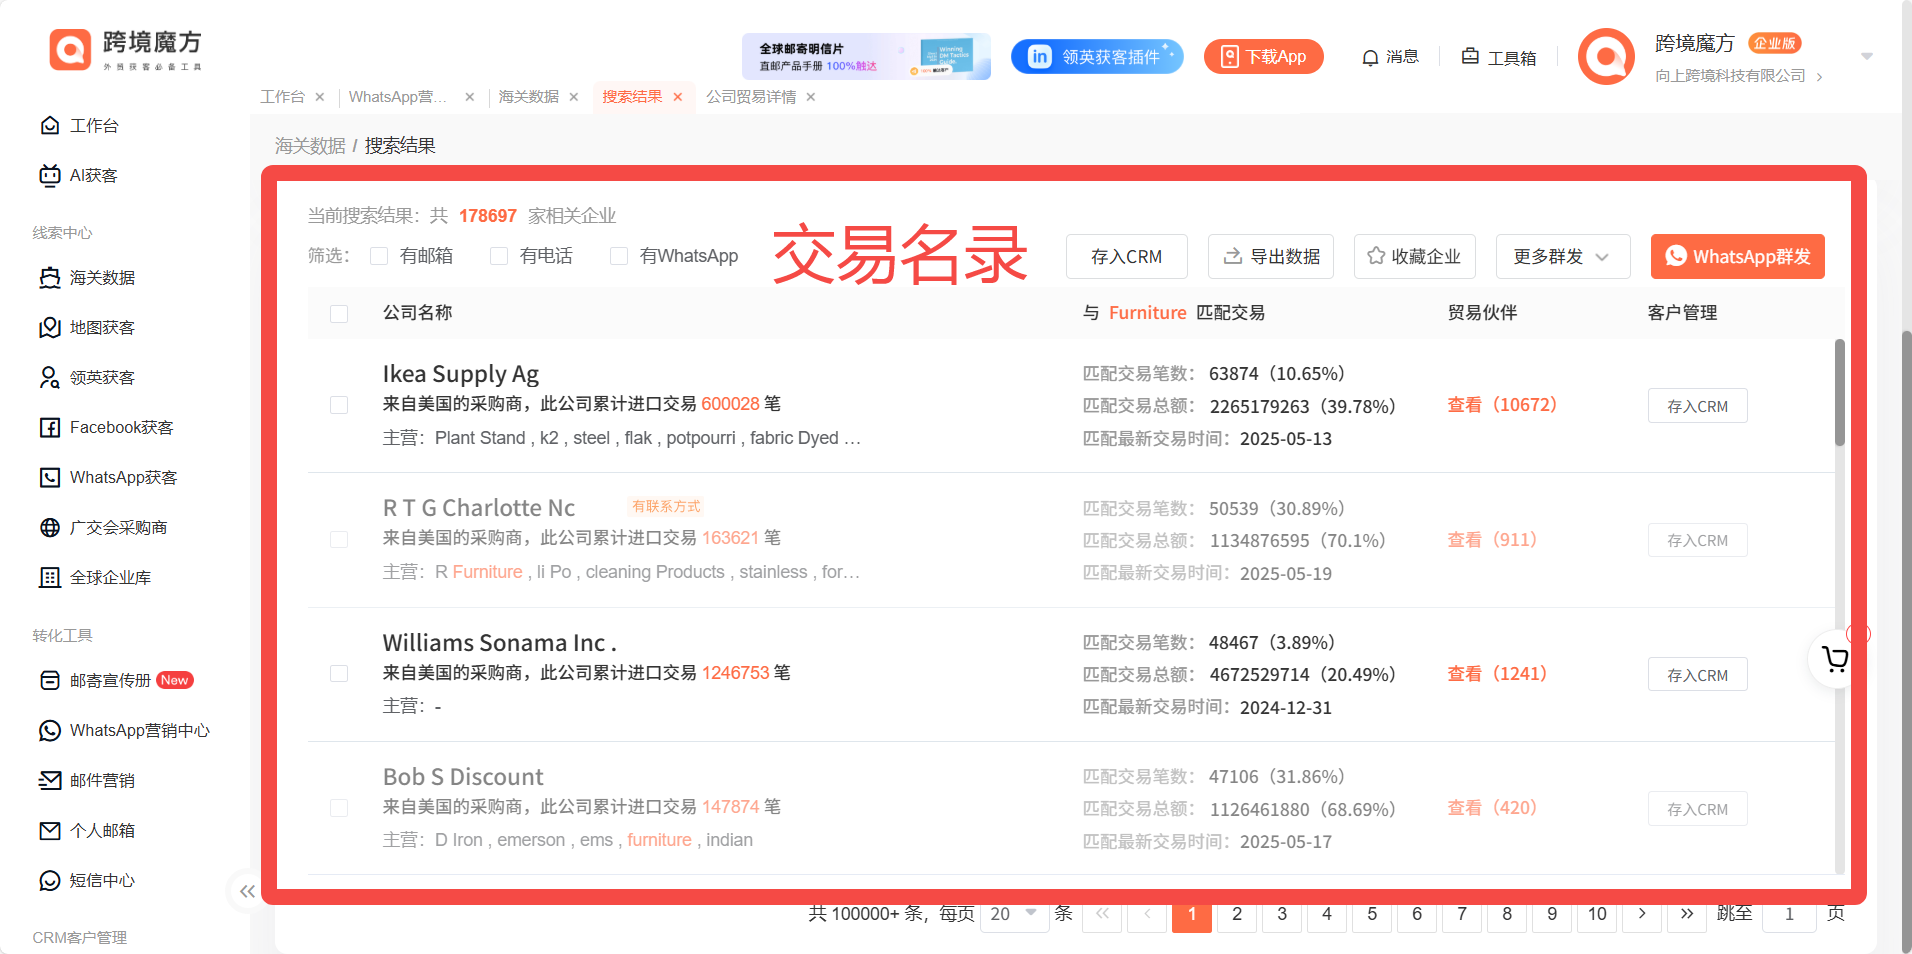
Task: Click the 跨境魔方 logo
Action: point(126,50)
